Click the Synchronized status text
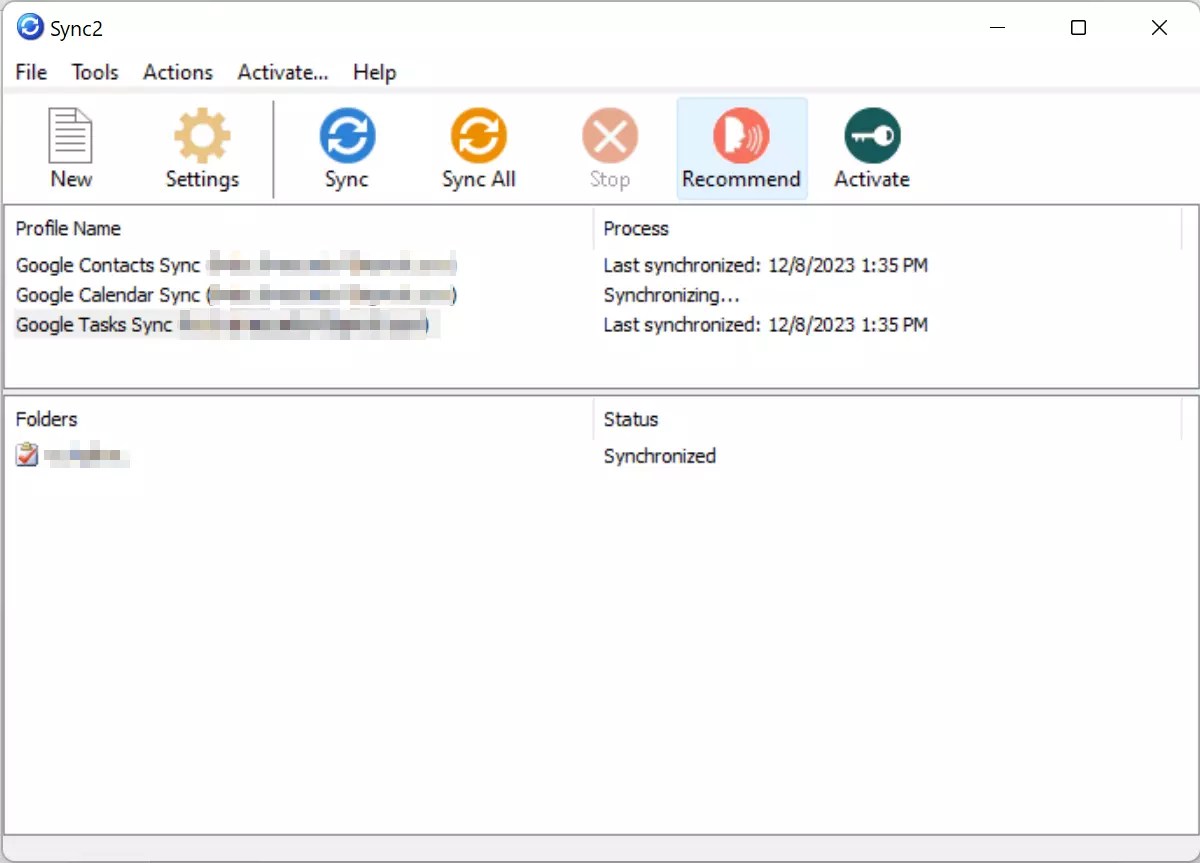Image resolution: width=1200 pixels, height=863 pixels. (659, 456)
